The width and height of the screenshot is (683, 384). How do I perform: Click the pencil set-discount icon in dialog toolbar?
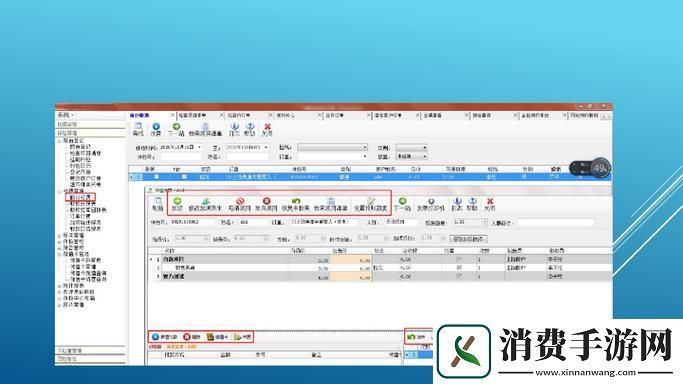tap(370, 201)
